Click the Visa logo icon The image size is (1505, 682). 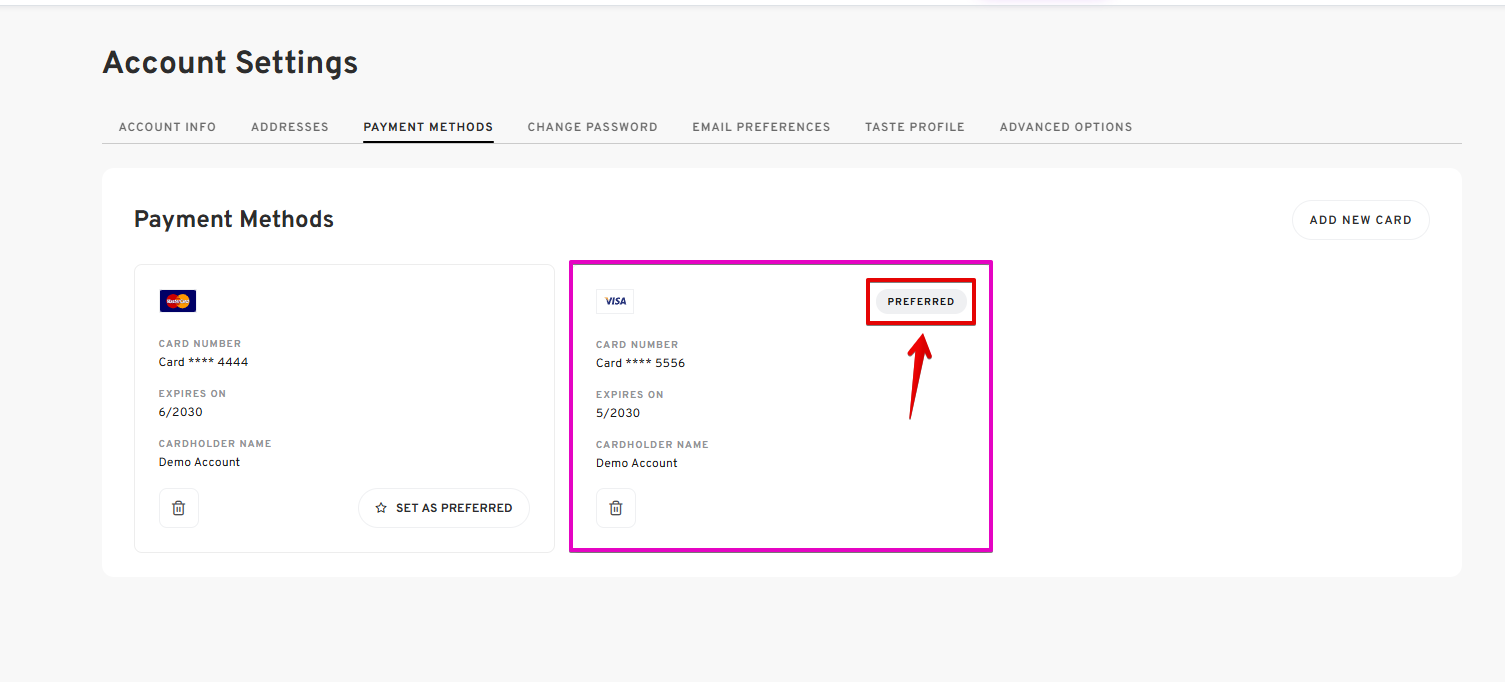click(x=615, y=301)
